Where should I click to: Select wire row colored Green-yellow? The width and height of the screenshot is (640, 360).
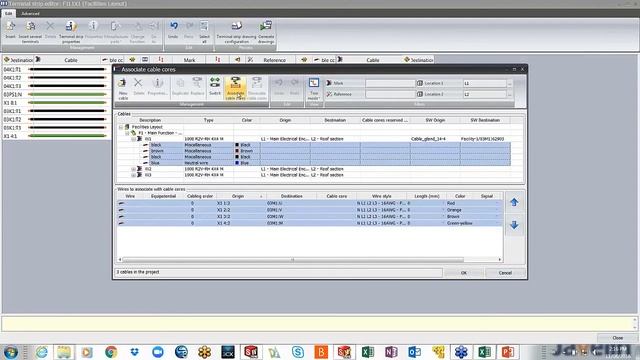(x=309, y=223)
